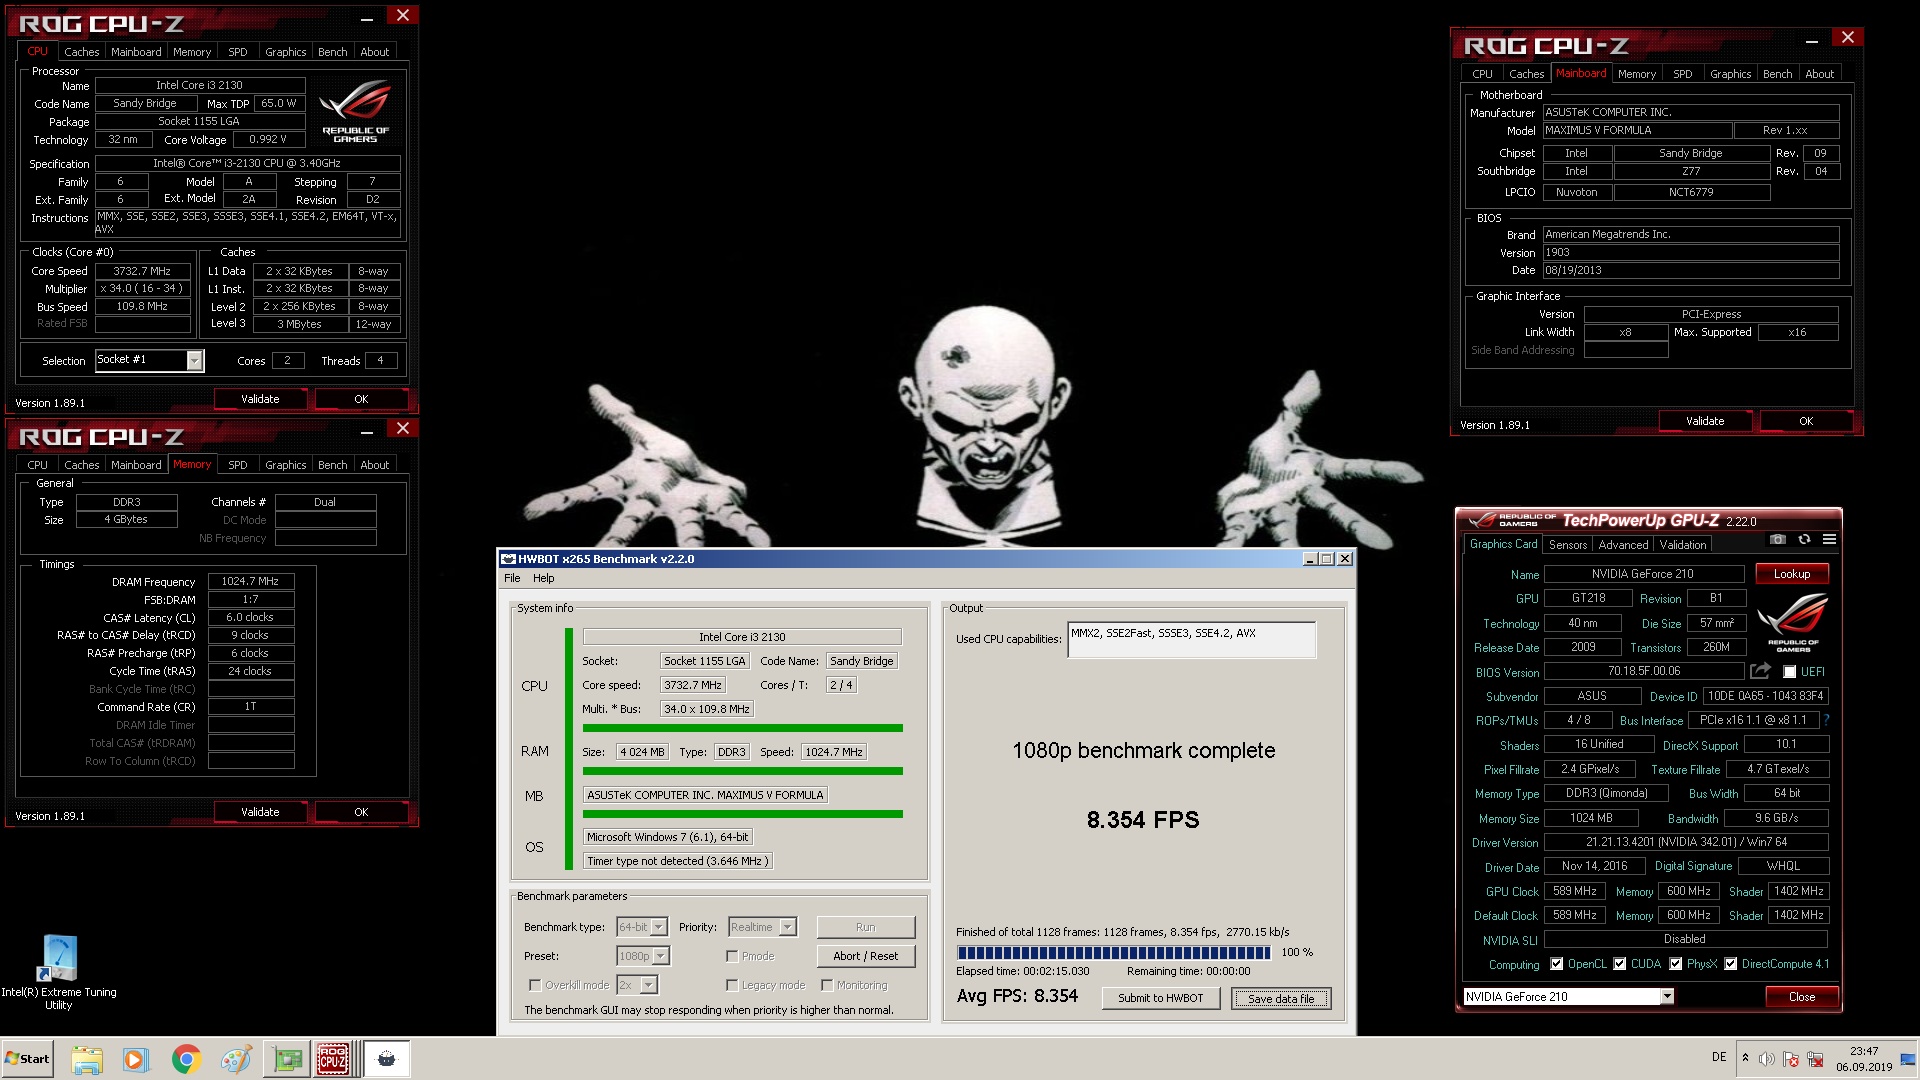Select Graphics tab in top-left CPU-Z window

click(285, 52)
